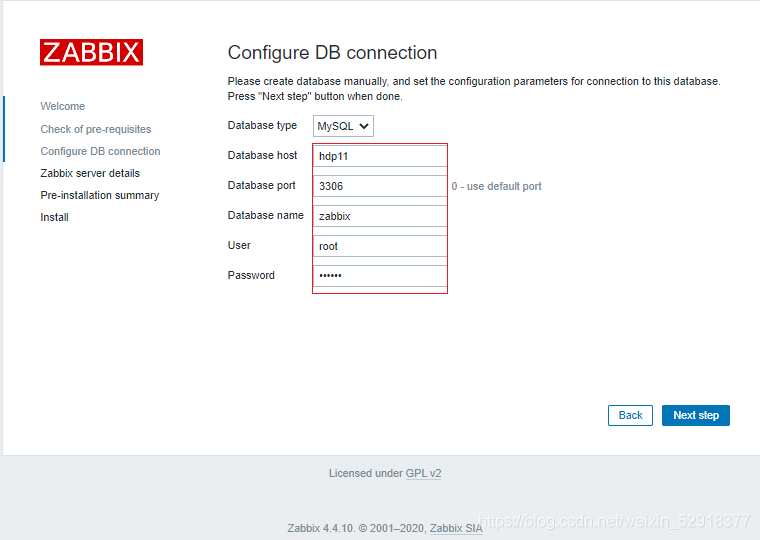The image size is (760, 540).
Task: Click the 'Please create database manually' instruction text
Action: point(474,89)
